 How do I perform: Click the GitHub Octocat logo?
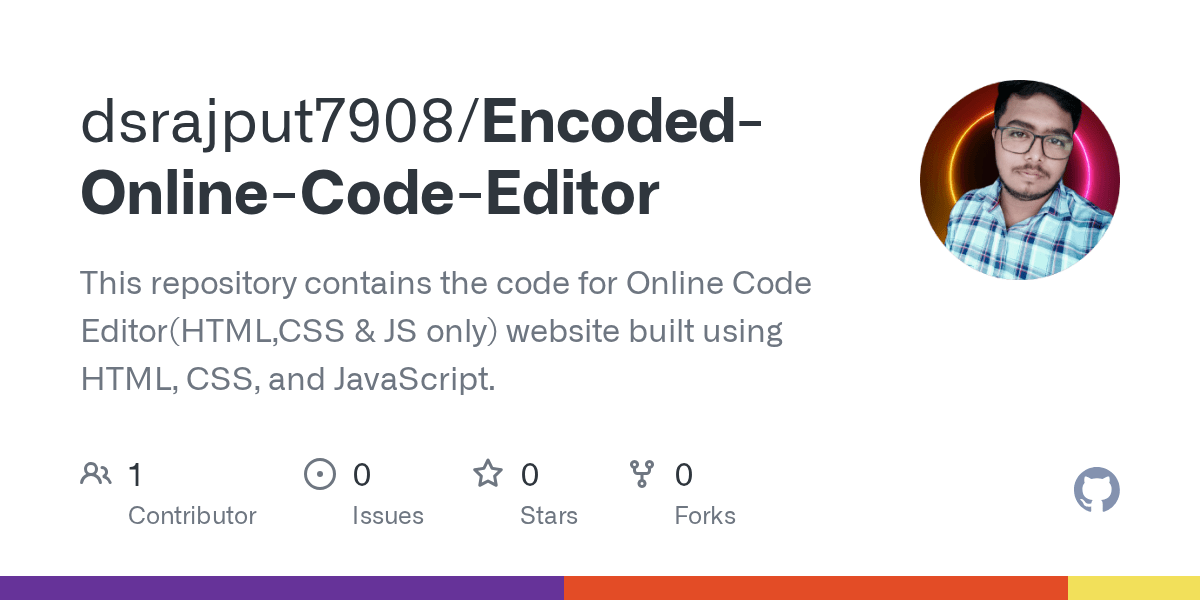point(1096,491)
